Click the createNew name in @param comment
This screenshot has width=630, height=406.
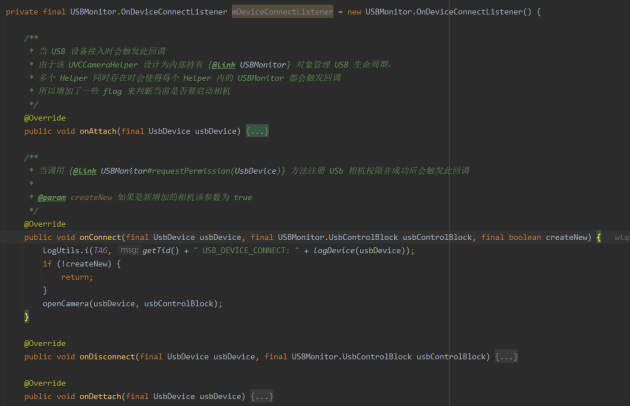pyautogui.click(x=91, y=197)
